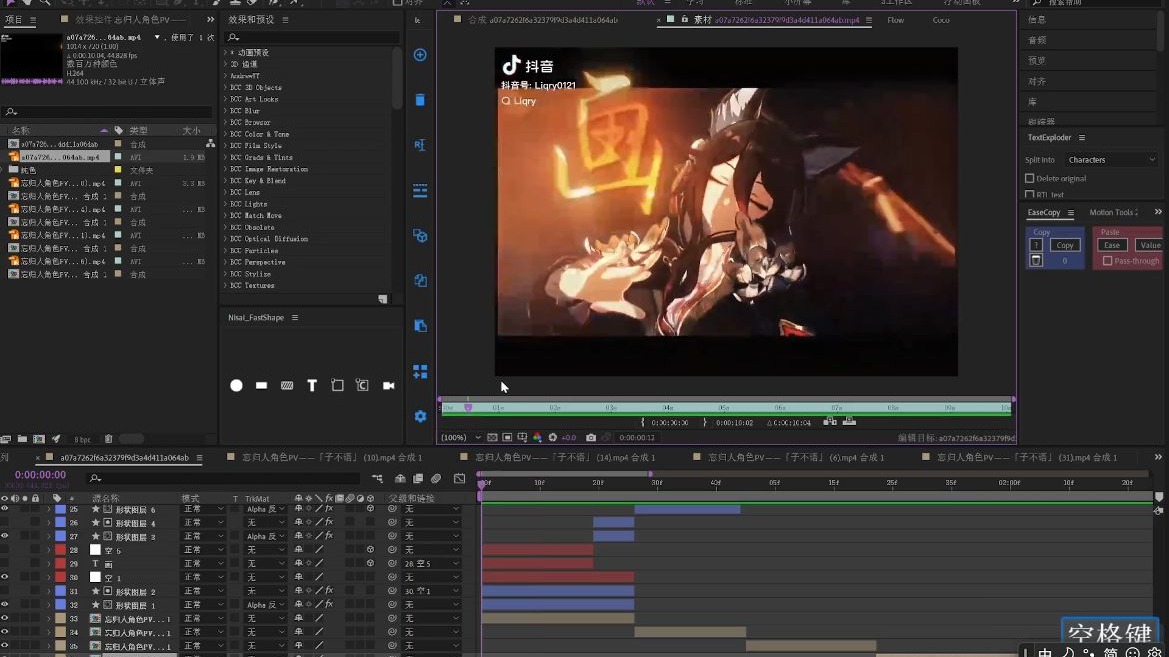Click the overlay edit icon under viewer
The image size is (1169, 657).
pyautogui.click(x=849, y=422)
